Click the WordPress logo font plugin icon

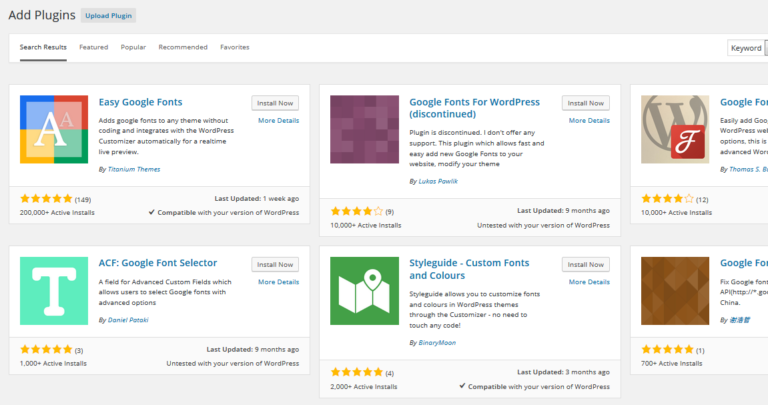tap(674, 130)
